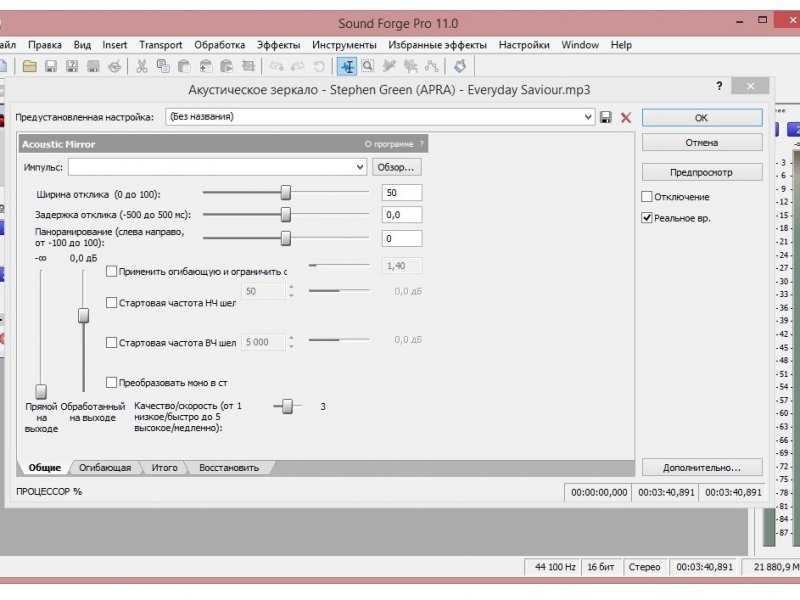
Task: Click the Дополнительно... button
Action: (x=702, y=467)
